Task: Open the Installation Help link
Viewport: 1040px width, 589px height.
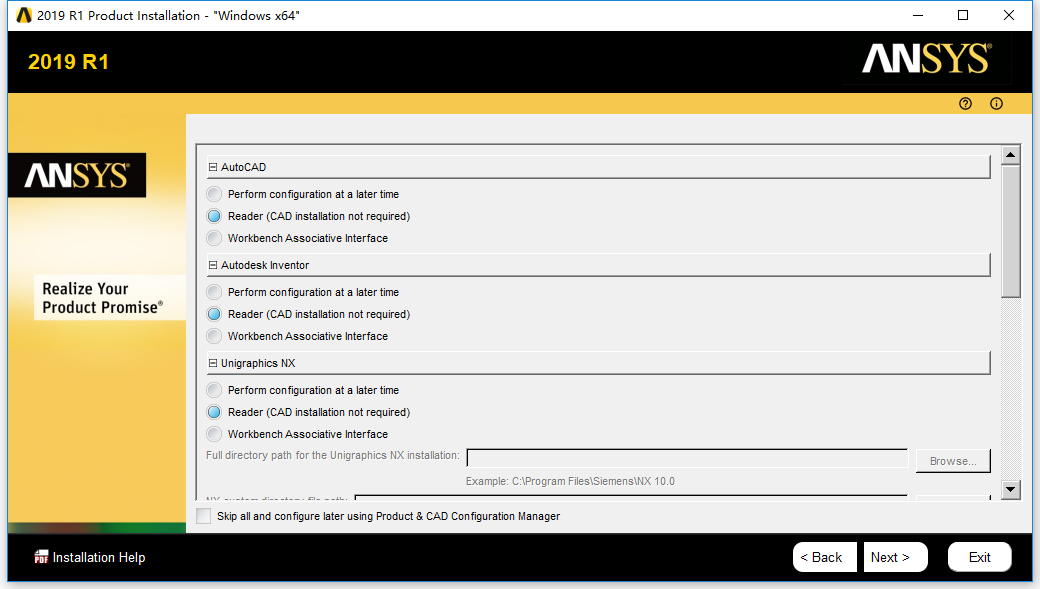Action: (x=99, y=557)
